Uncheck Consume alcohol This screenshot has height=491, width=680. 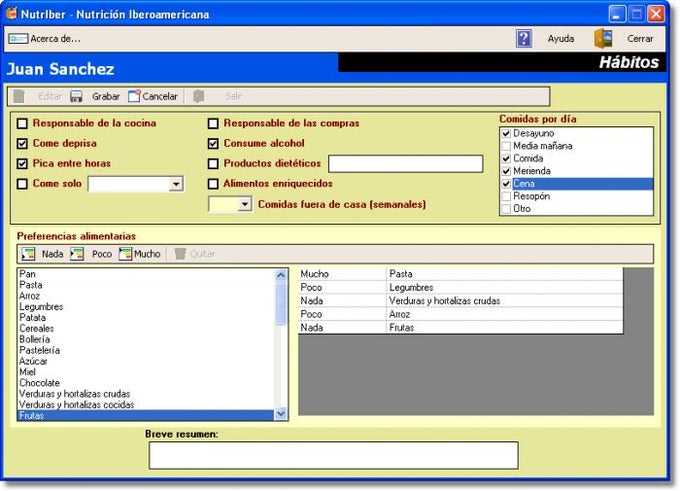[x=213, y=144]
